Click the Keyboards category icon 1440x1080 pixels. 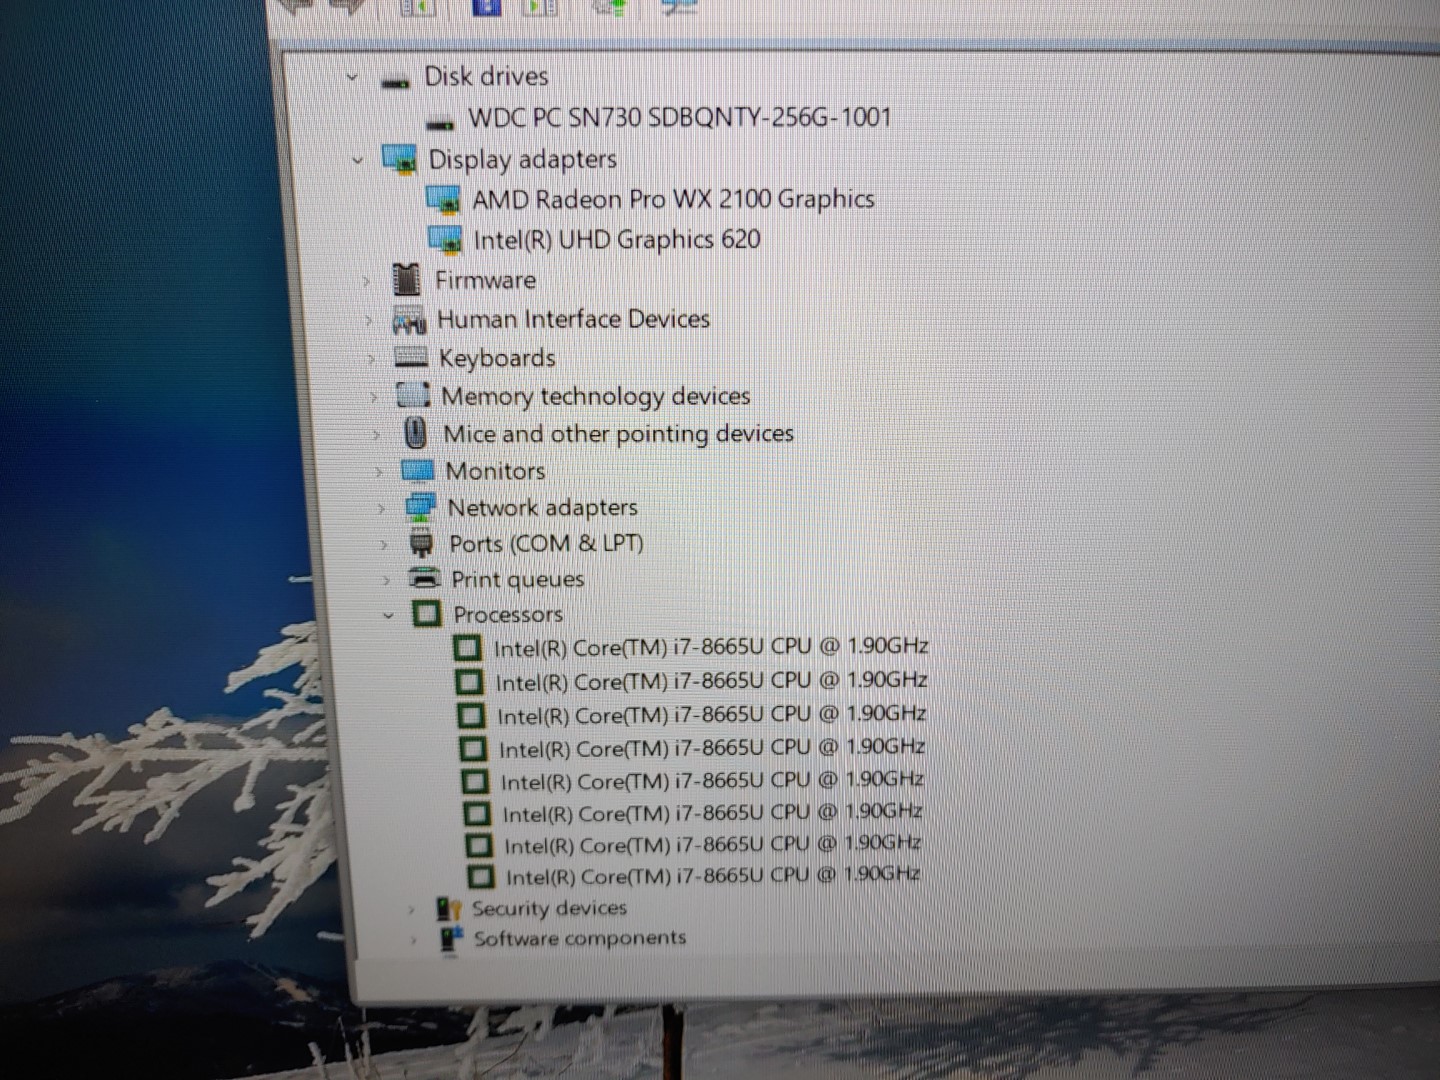[411, 357]
